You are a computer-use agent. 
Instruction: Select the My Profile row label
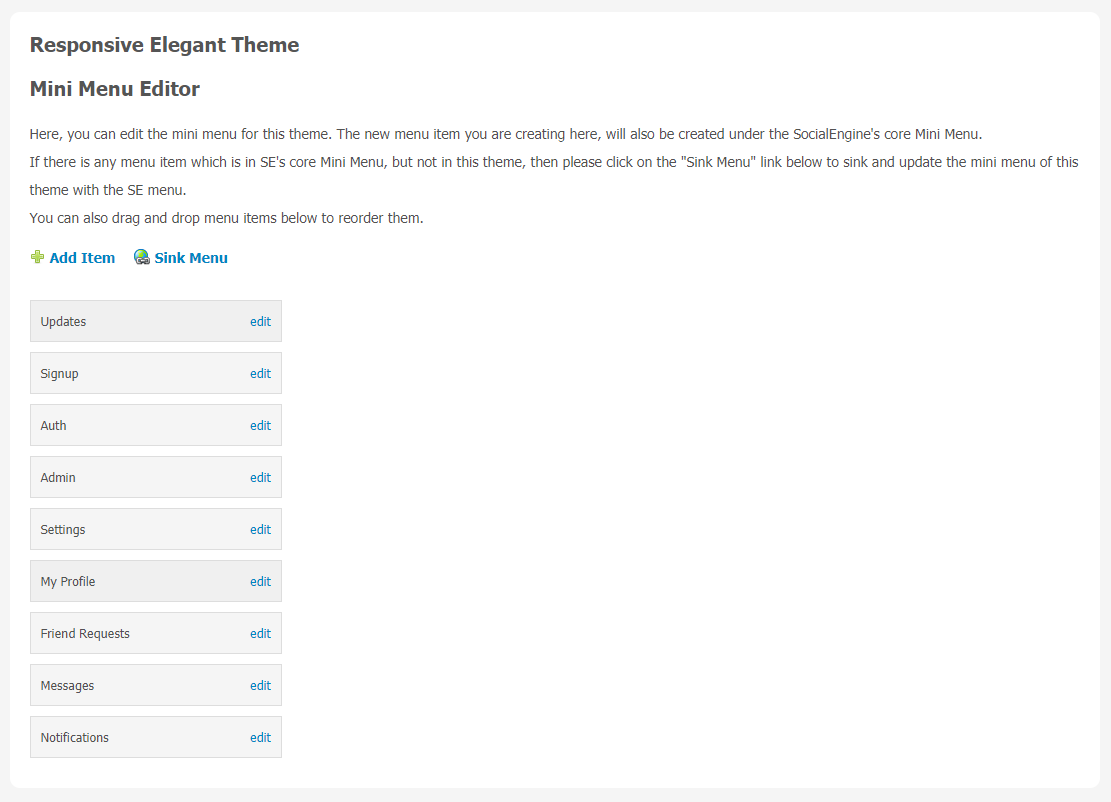pos(67,582)
